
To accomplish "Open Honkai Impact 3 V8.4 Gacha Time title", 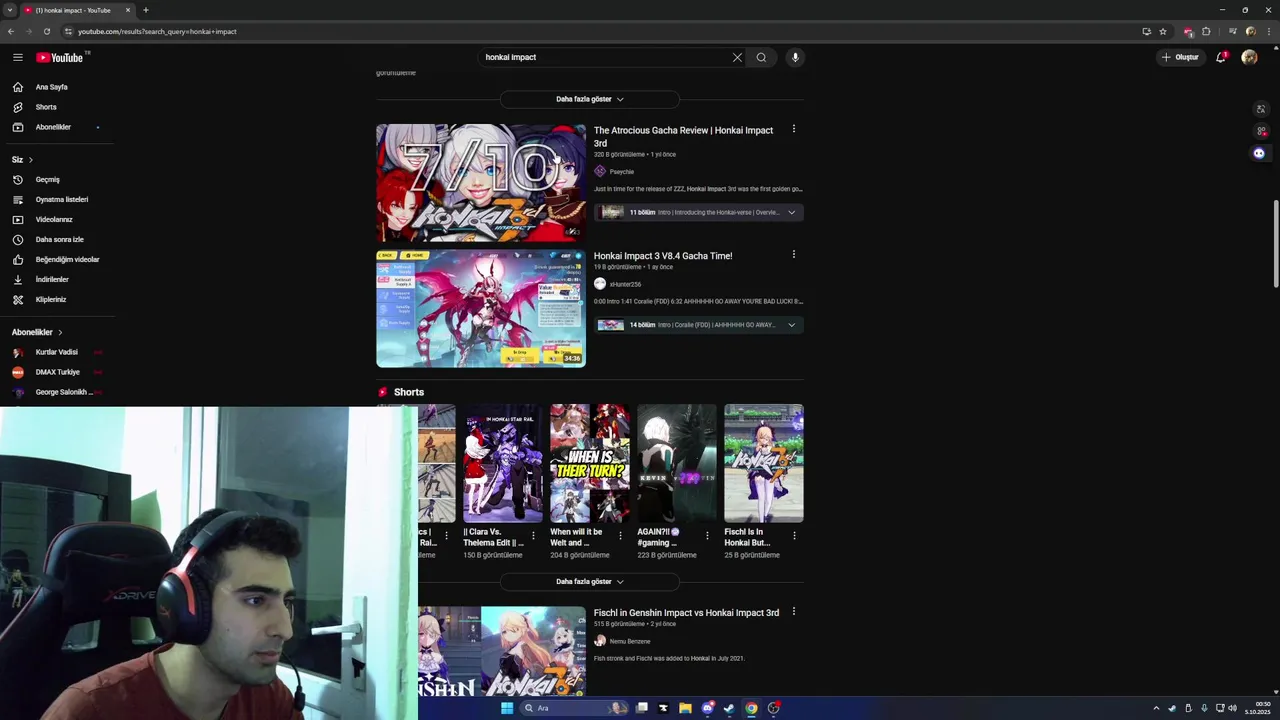I will click(663, 256).
